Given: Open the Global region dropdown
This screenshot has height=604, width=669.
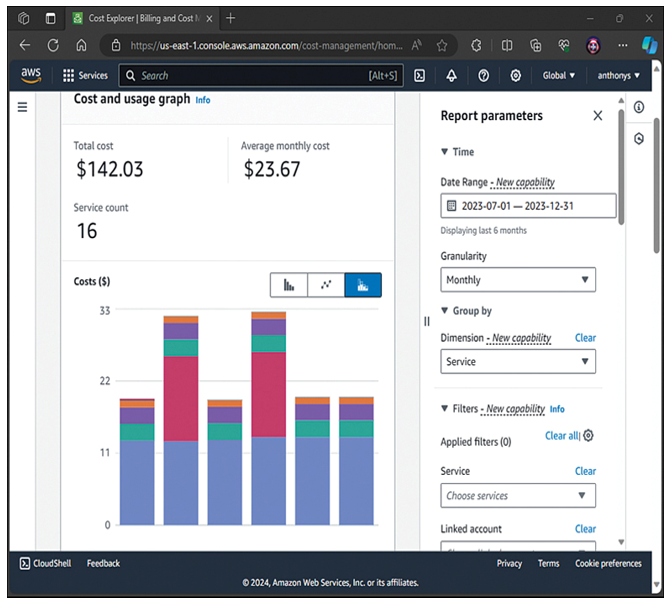Looking at the screenshot, I should (558, 76).
